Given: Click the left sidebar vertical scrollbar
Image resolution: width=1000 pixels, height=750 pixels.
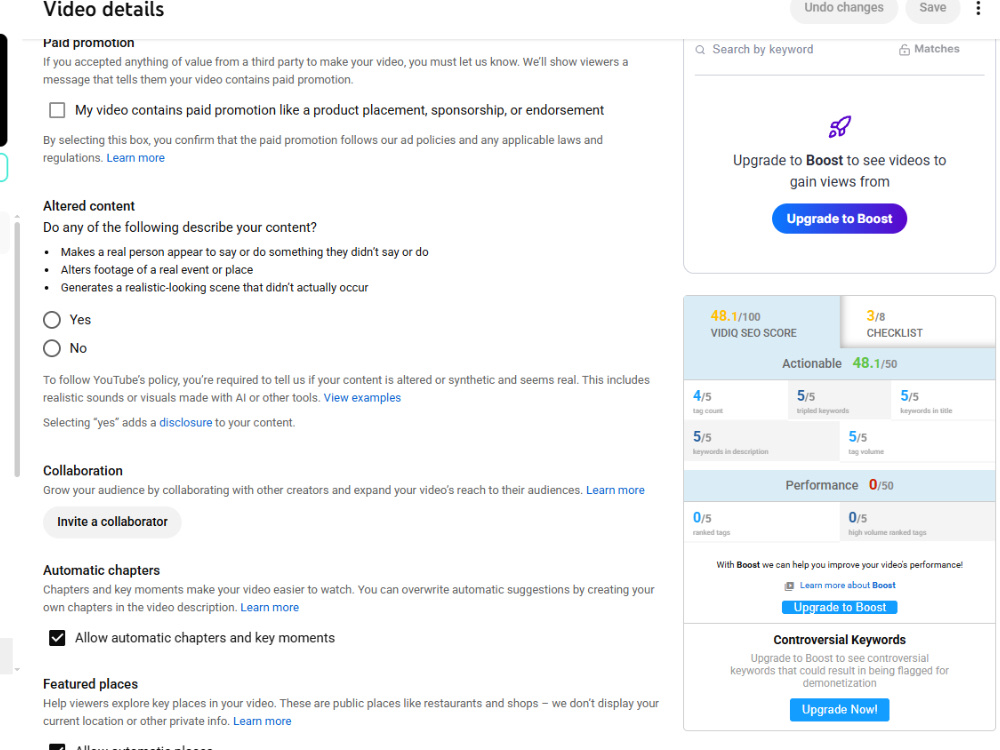Looking at the screenshot, I should [17, 348].
